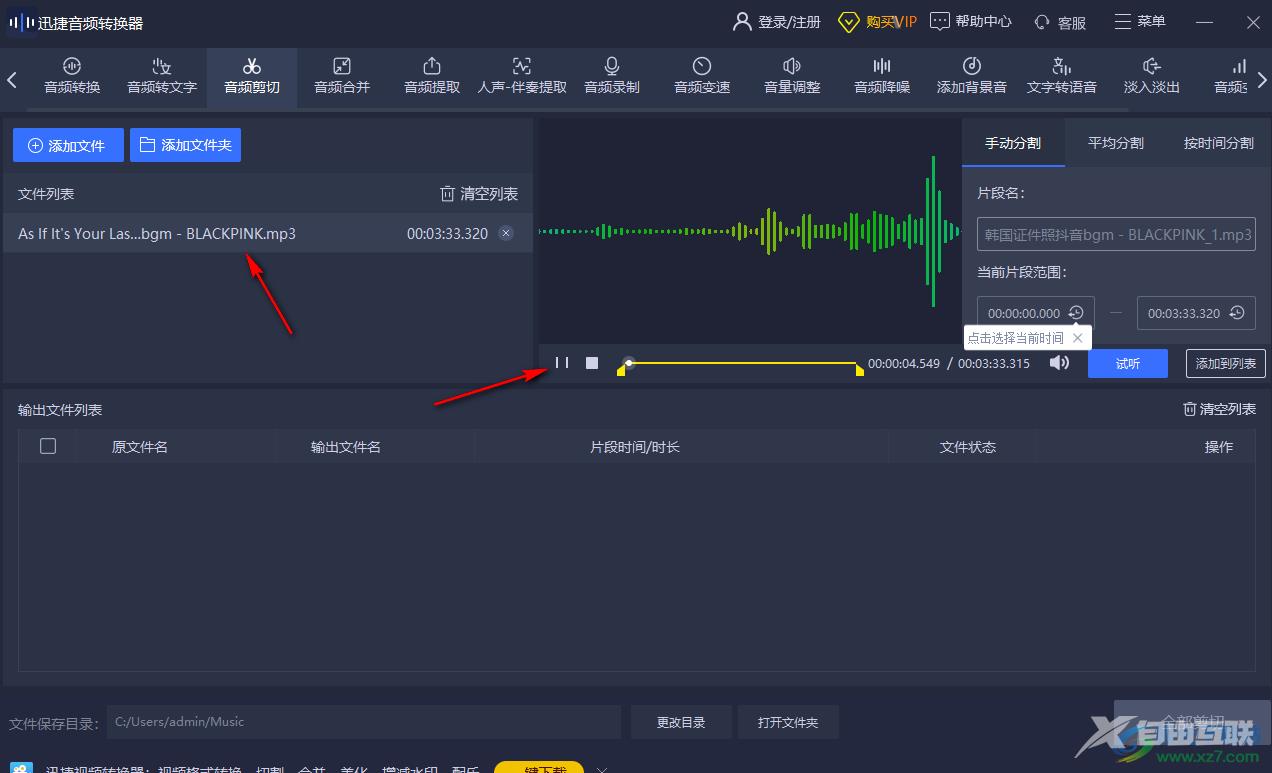Open the 帮助中心 help center

pyautogui.click(x=971, y=21)
